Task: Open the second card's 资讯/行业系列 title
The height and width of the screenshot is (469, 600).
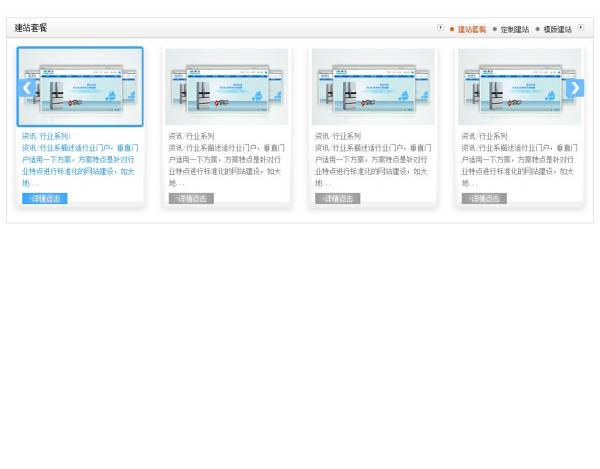Action: tap(191, 135)
